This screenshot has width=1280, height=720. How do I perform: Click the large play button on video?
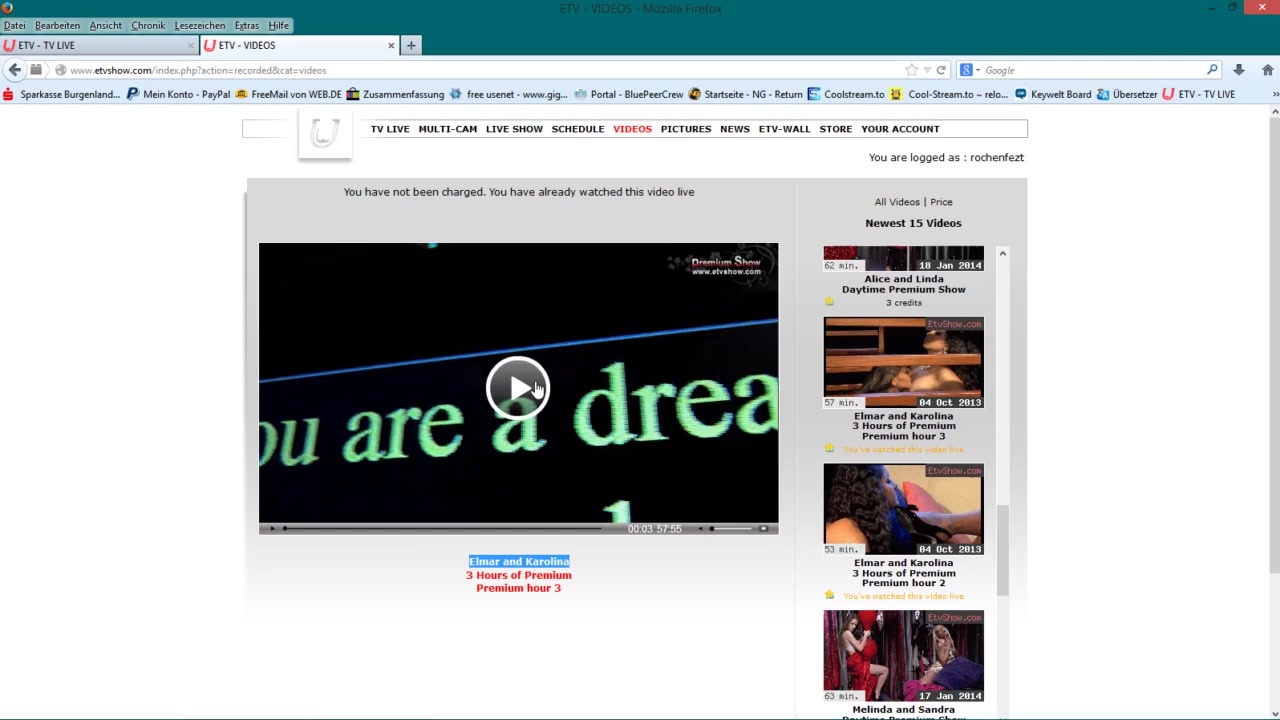point(517,388)
